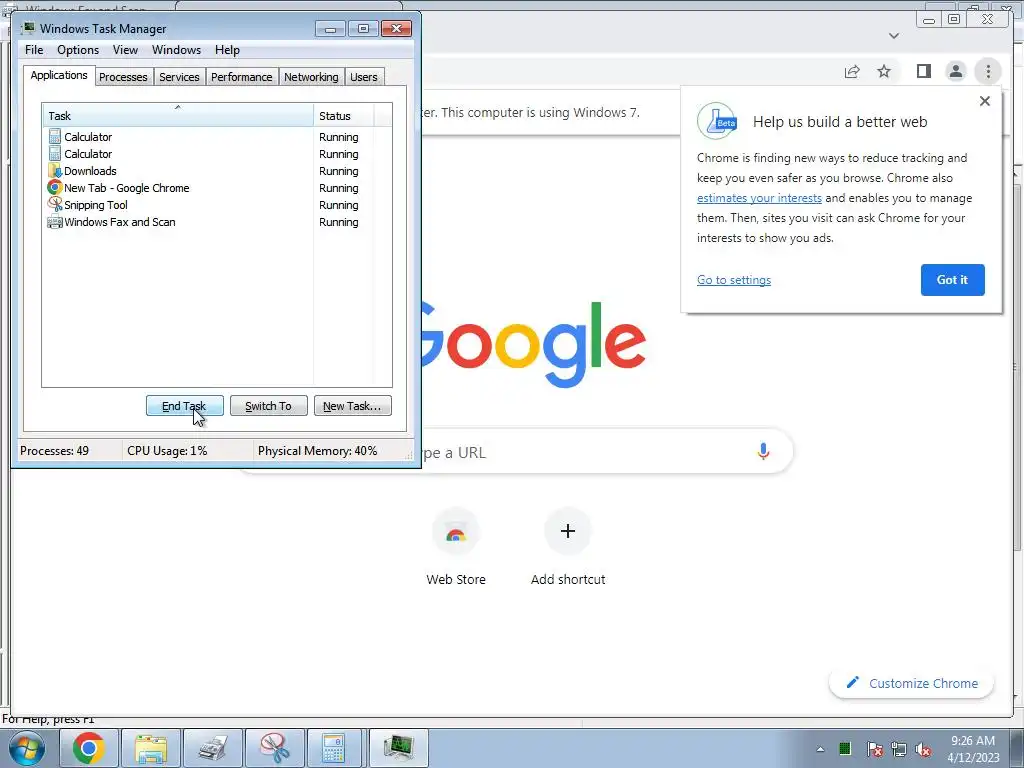This screenshot has height=768, width=1024.
Task: Click the muted volume tray icon
Action: point(923,749)
